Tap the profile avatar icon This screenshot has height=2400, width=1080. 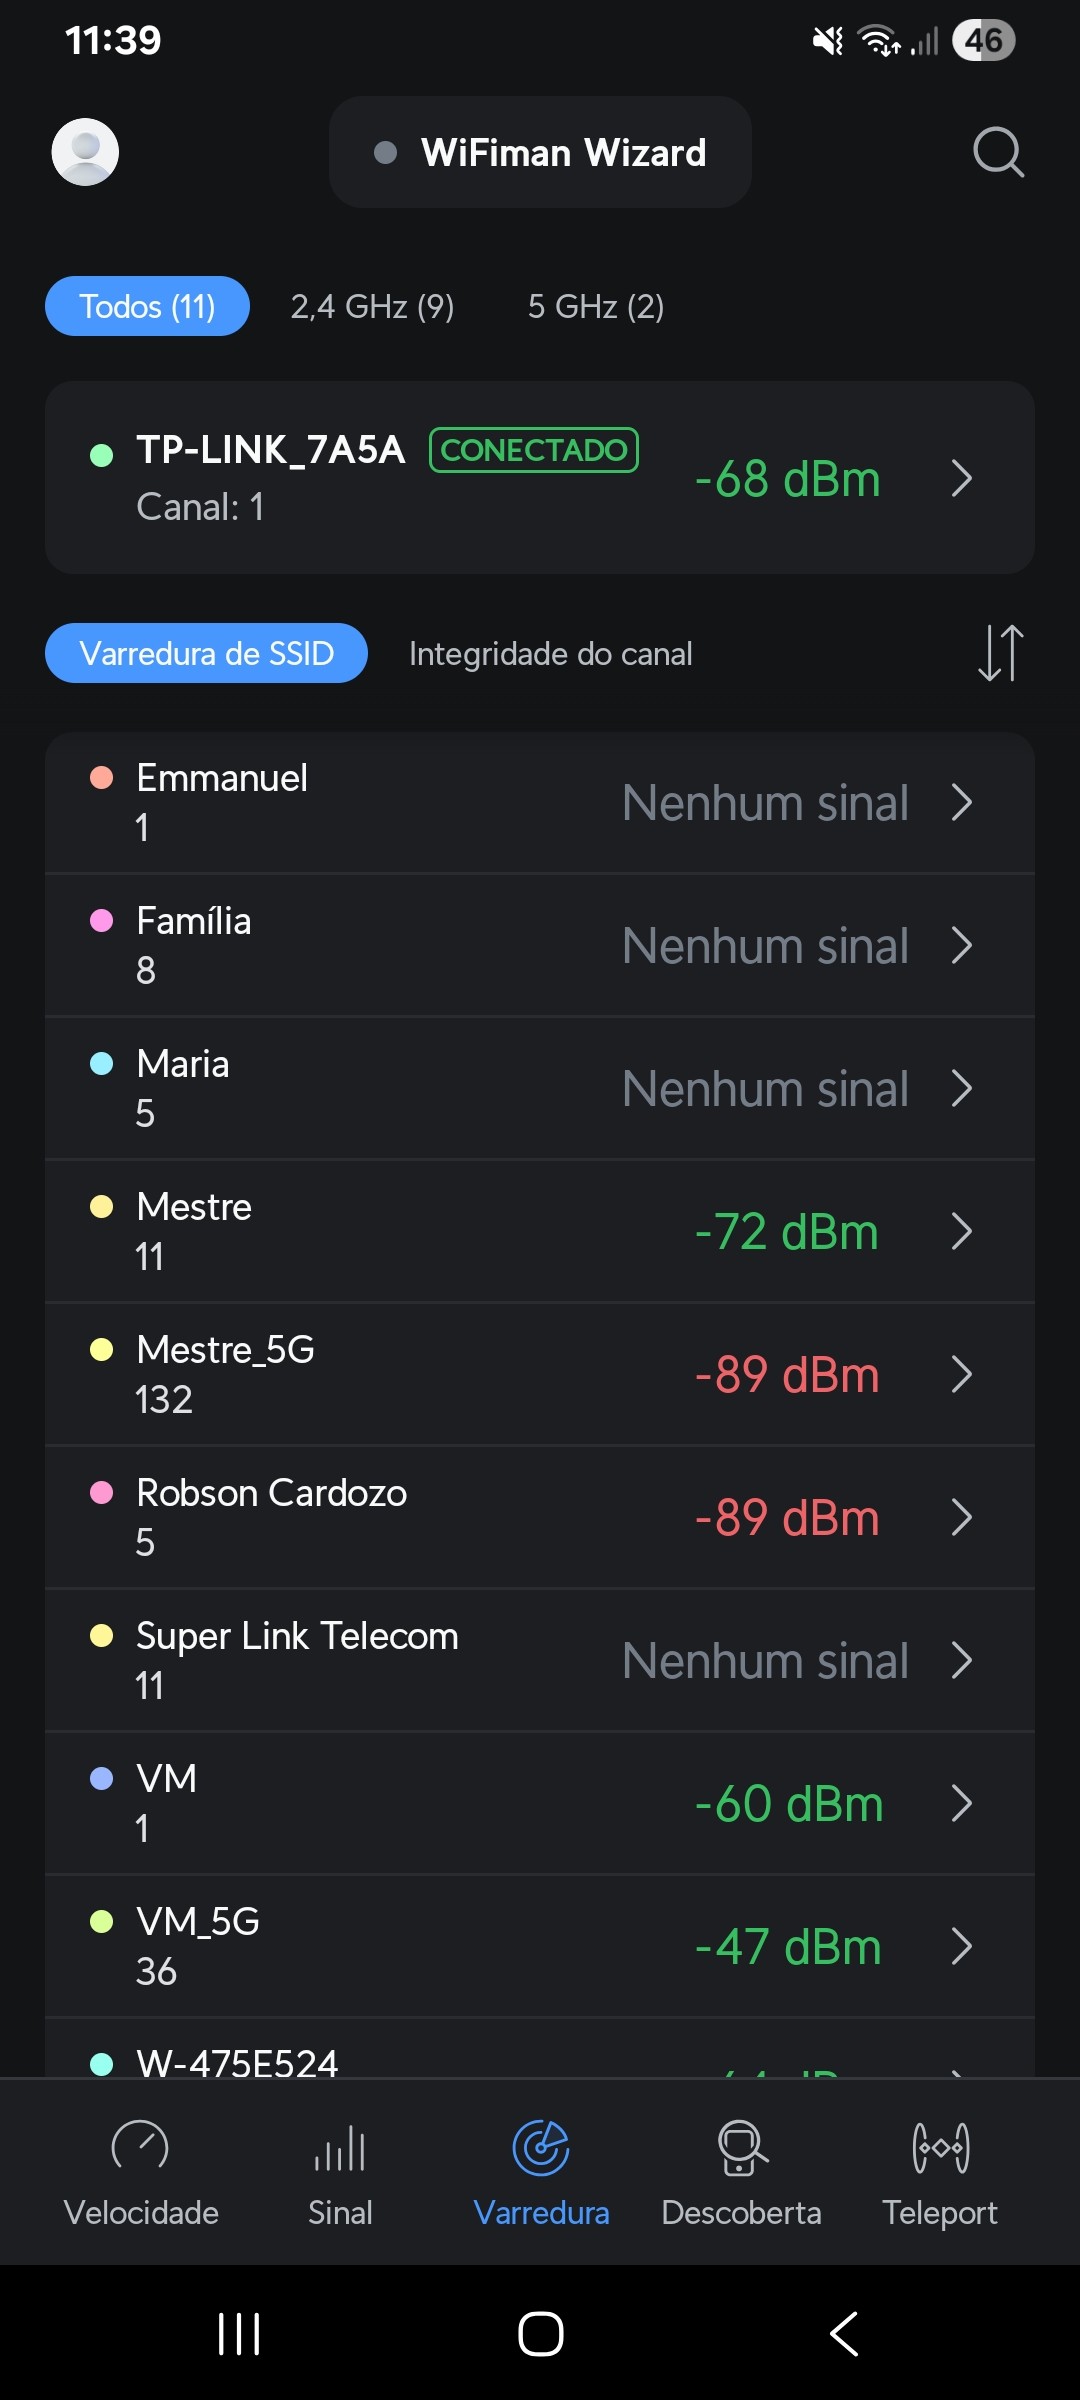tap(85, 152)
